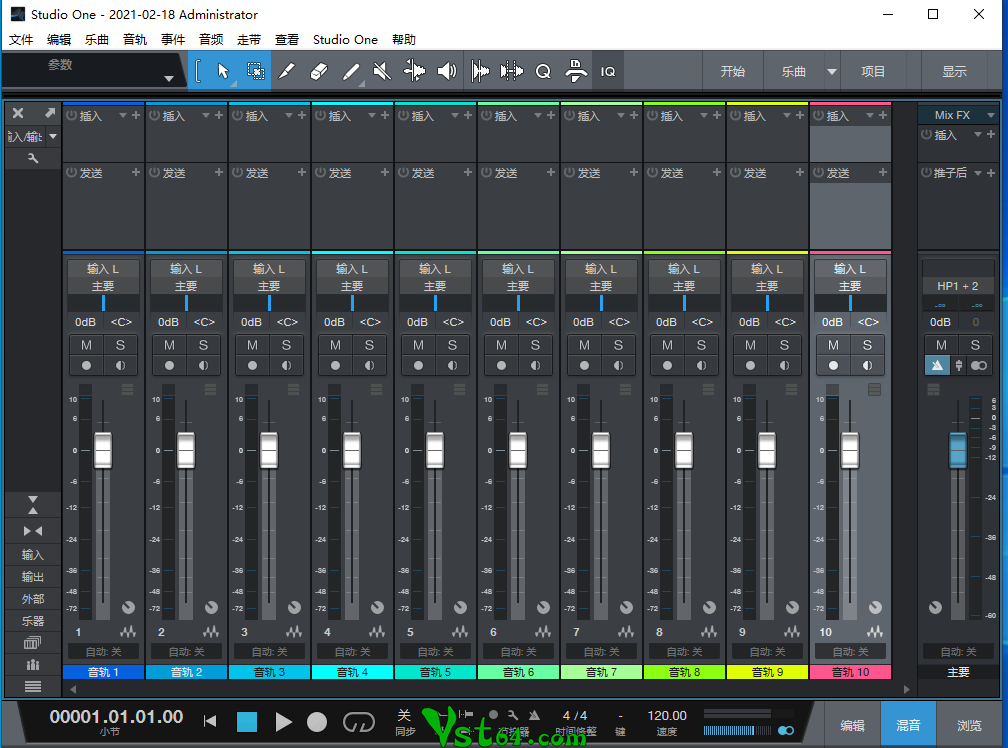Select the Listen (speaker) tool
This screenshot has width=1008, height=748.
pyautogui.click(x=447, y=71)
